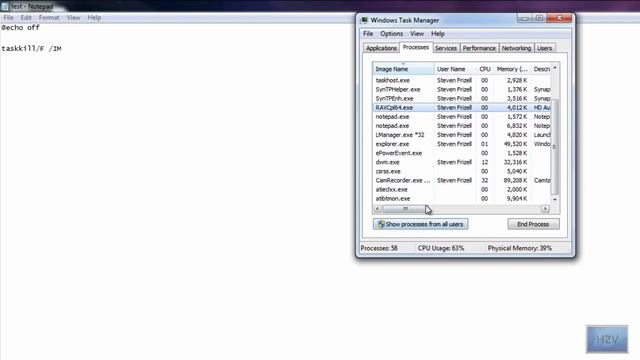Click horizontal scrollbar right arrow
This screenshot has width=640, height=360.
click(x=545, y=209)
